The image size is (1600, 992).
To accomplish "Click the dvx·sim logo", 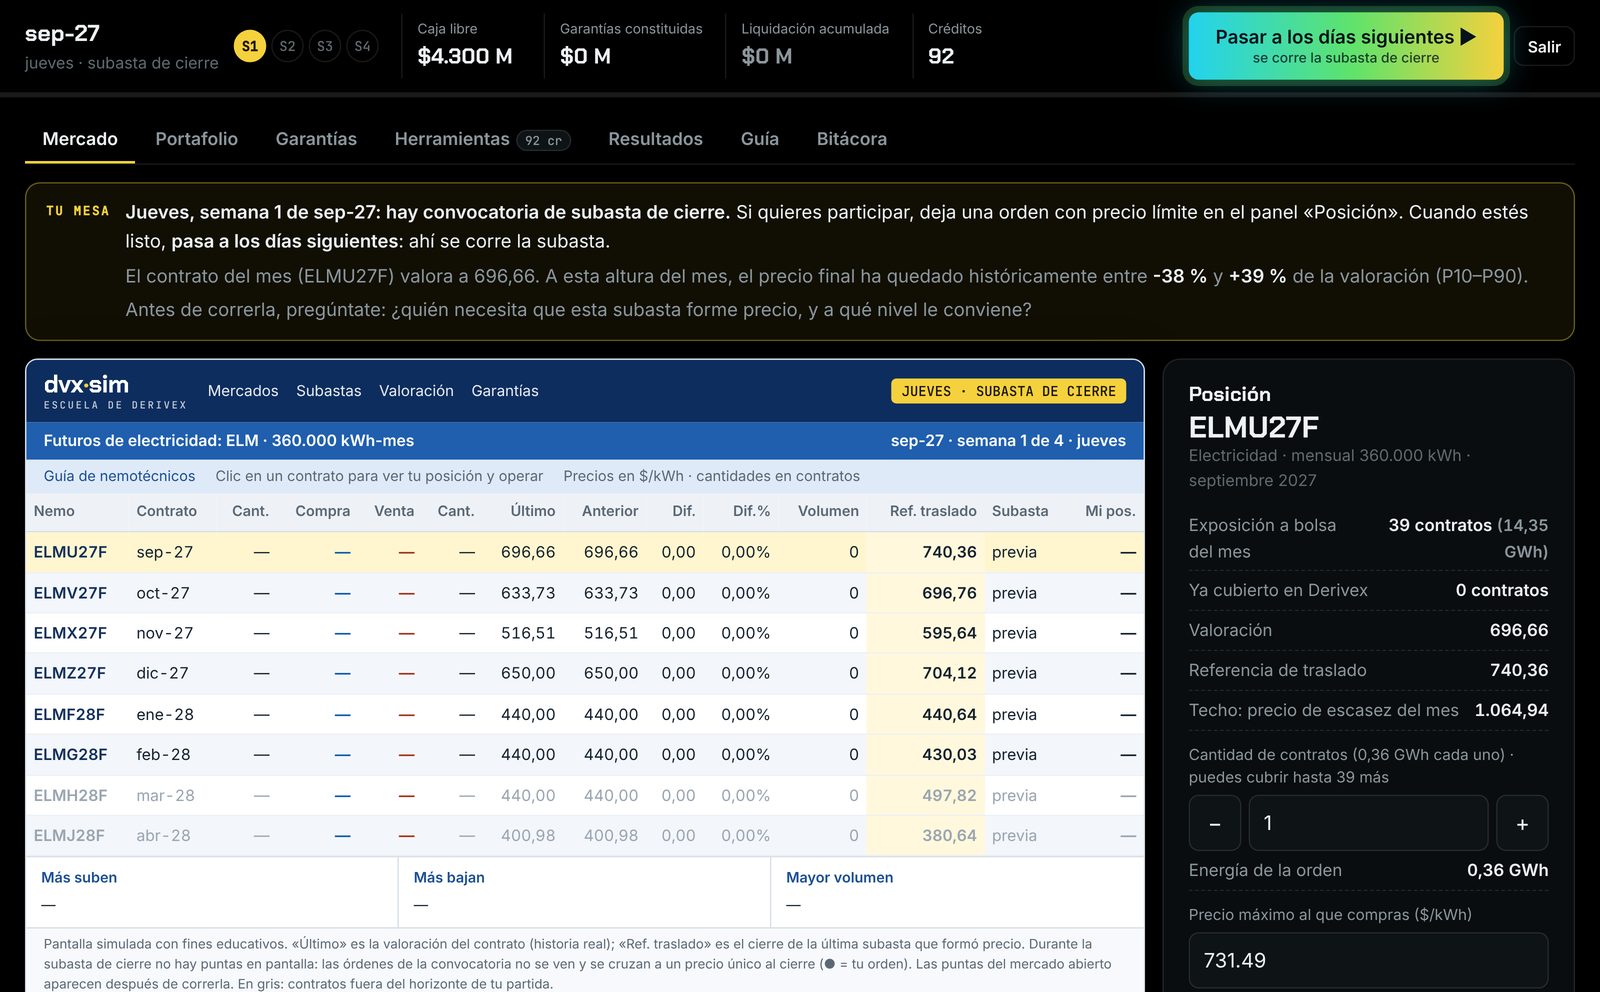I will pos(115,391).
